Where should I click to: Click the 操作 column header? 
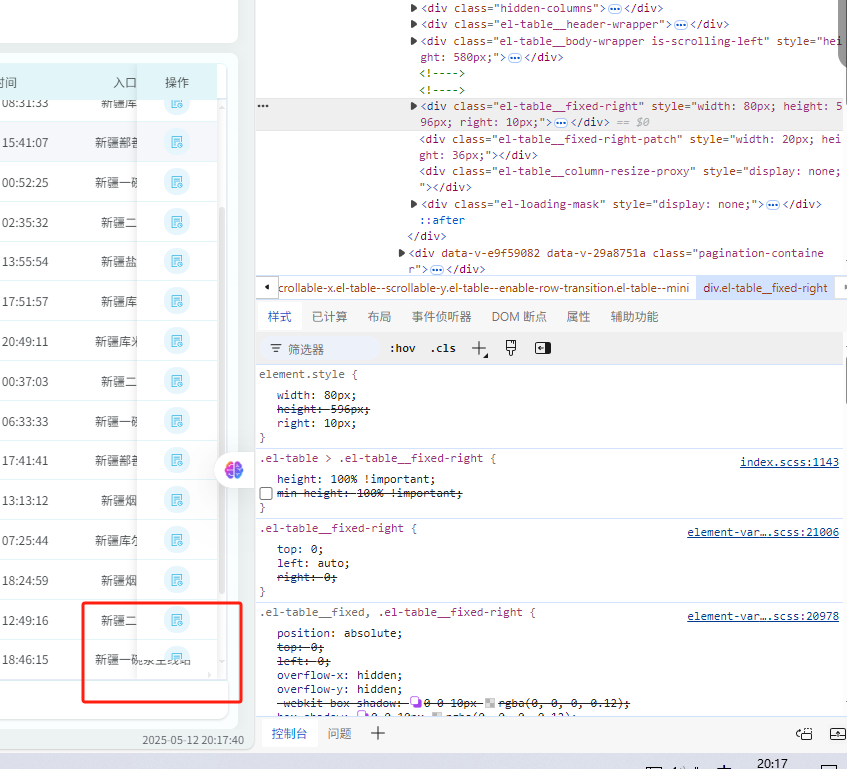[x=177, y=83]
